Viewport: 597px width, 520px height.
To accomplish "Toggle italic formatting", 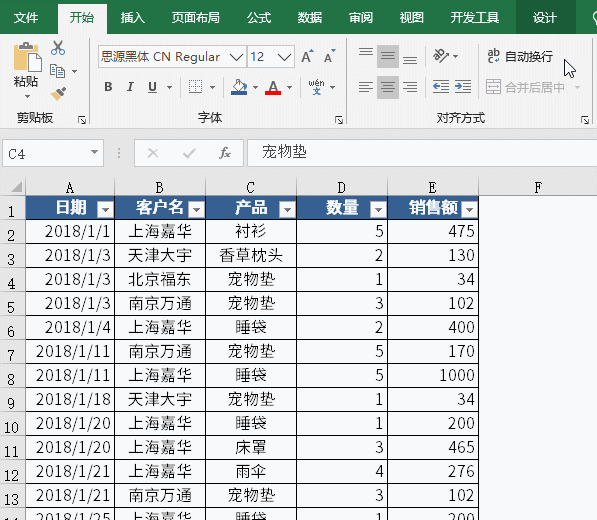I will [130, 87].
